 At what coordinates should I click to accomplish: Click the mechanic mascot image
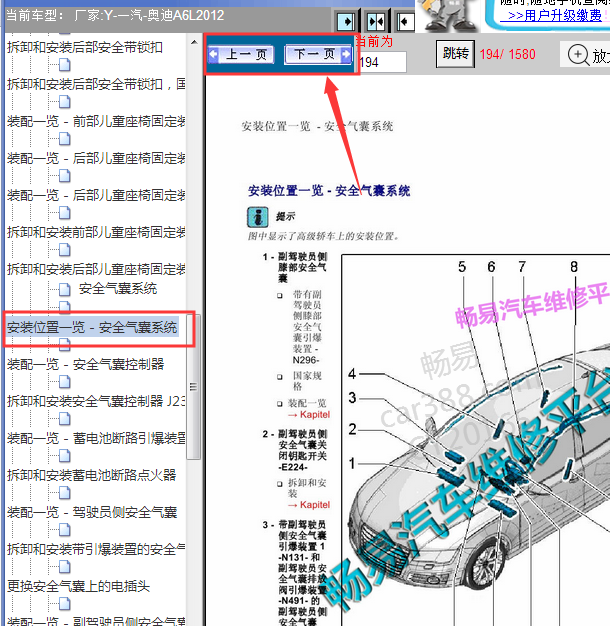[450, 15]
